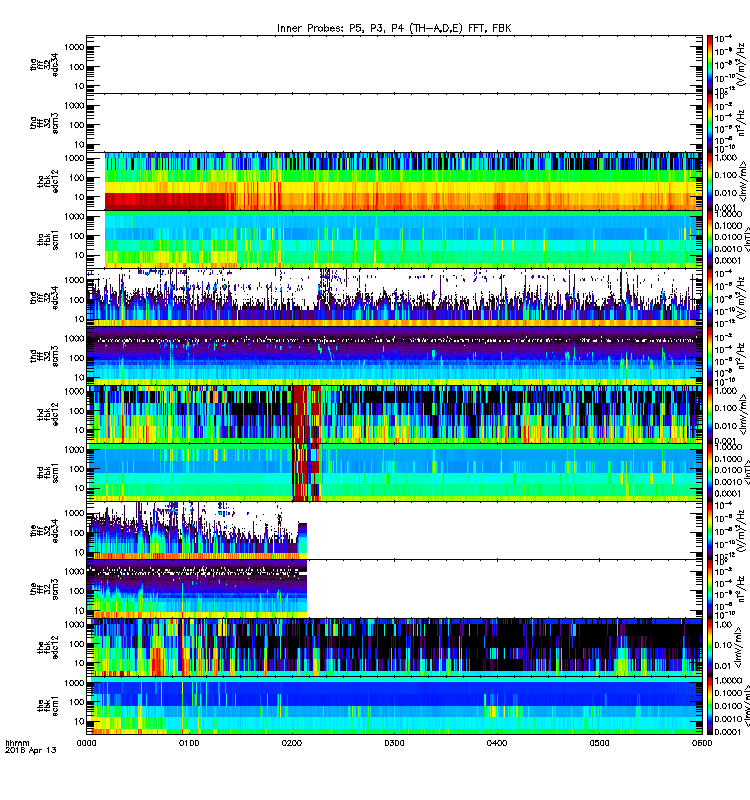The height and width of the screenshot is (800, 750).
Task: Click the color bar beside thd fff scm3 panel
Action: click(x=710, y=356)
